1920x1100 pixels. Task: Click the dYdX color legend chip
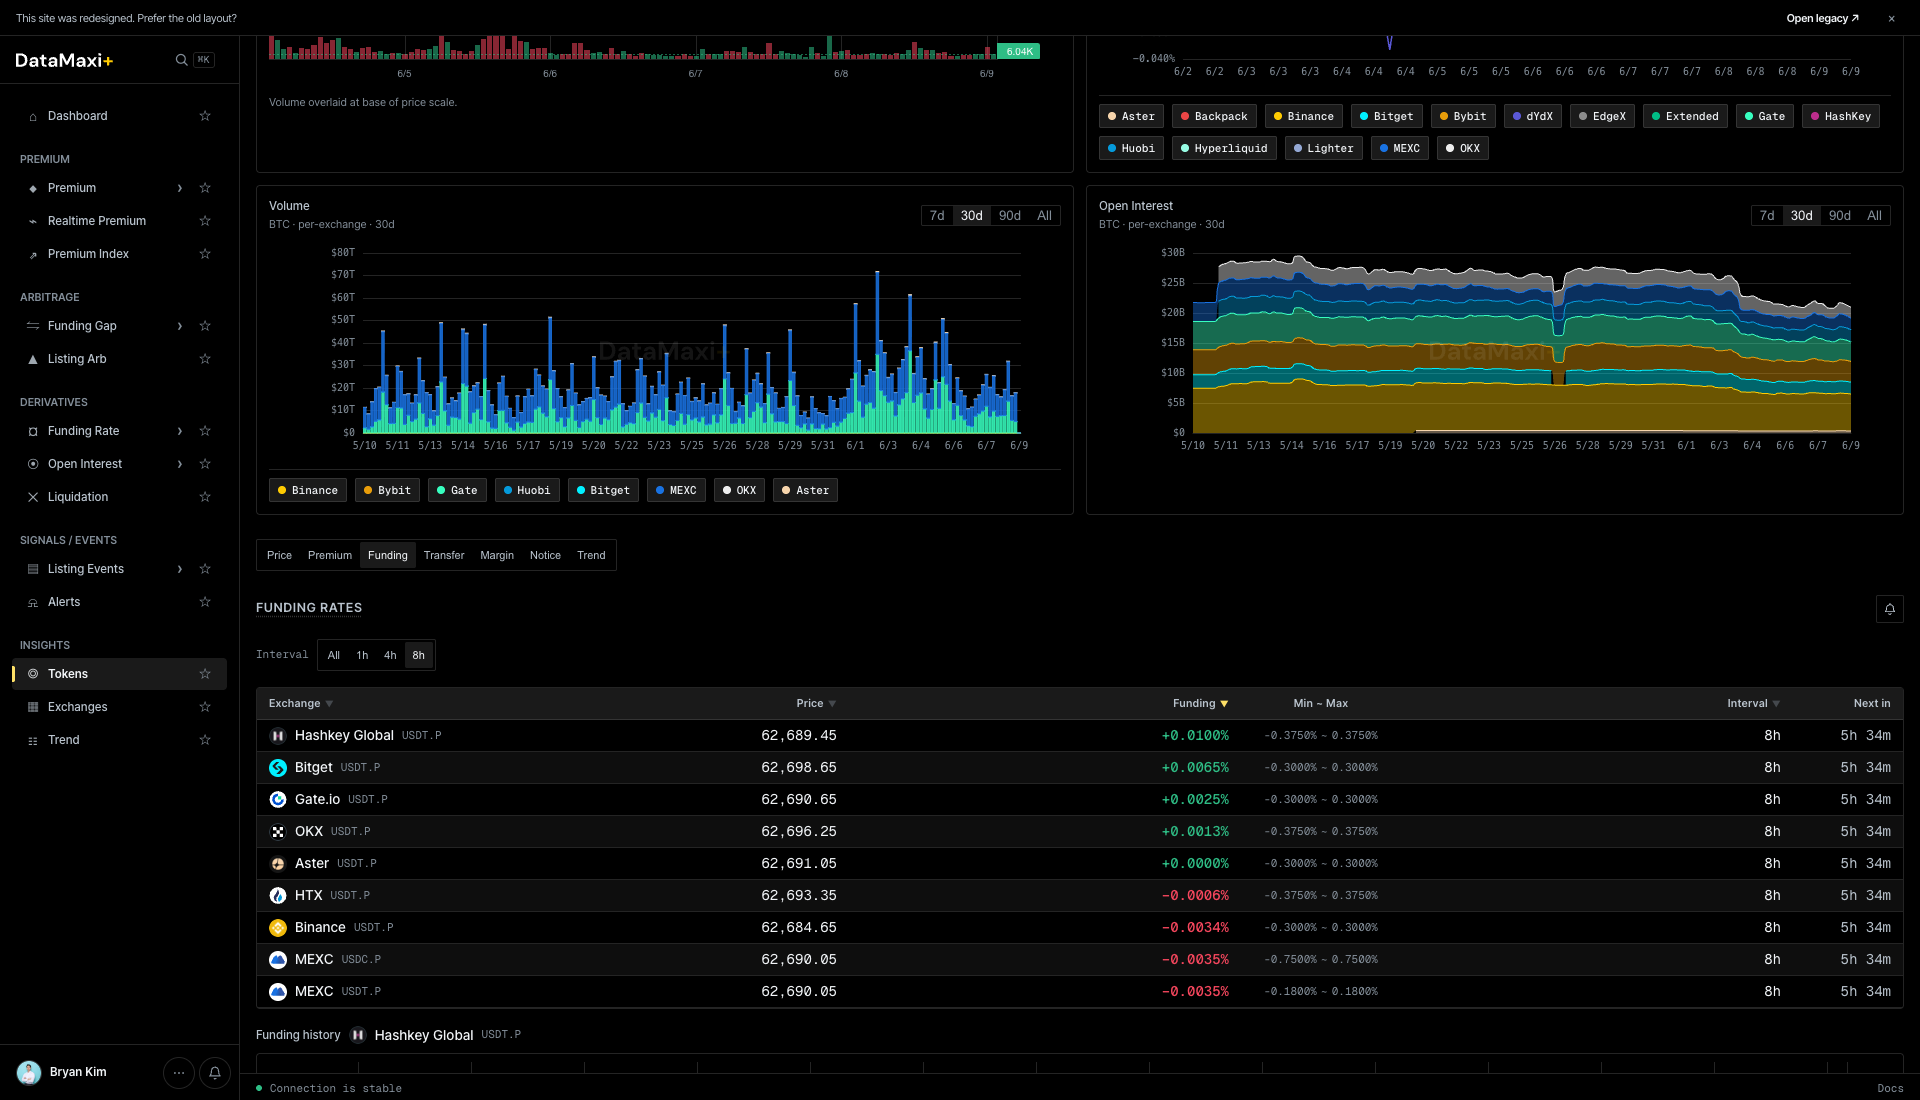pos(1533,116)
